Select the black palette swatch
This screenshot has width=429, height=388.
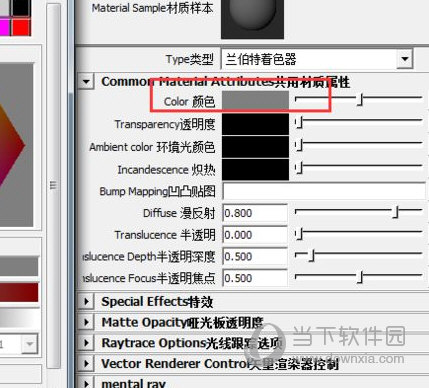point(22,7)
